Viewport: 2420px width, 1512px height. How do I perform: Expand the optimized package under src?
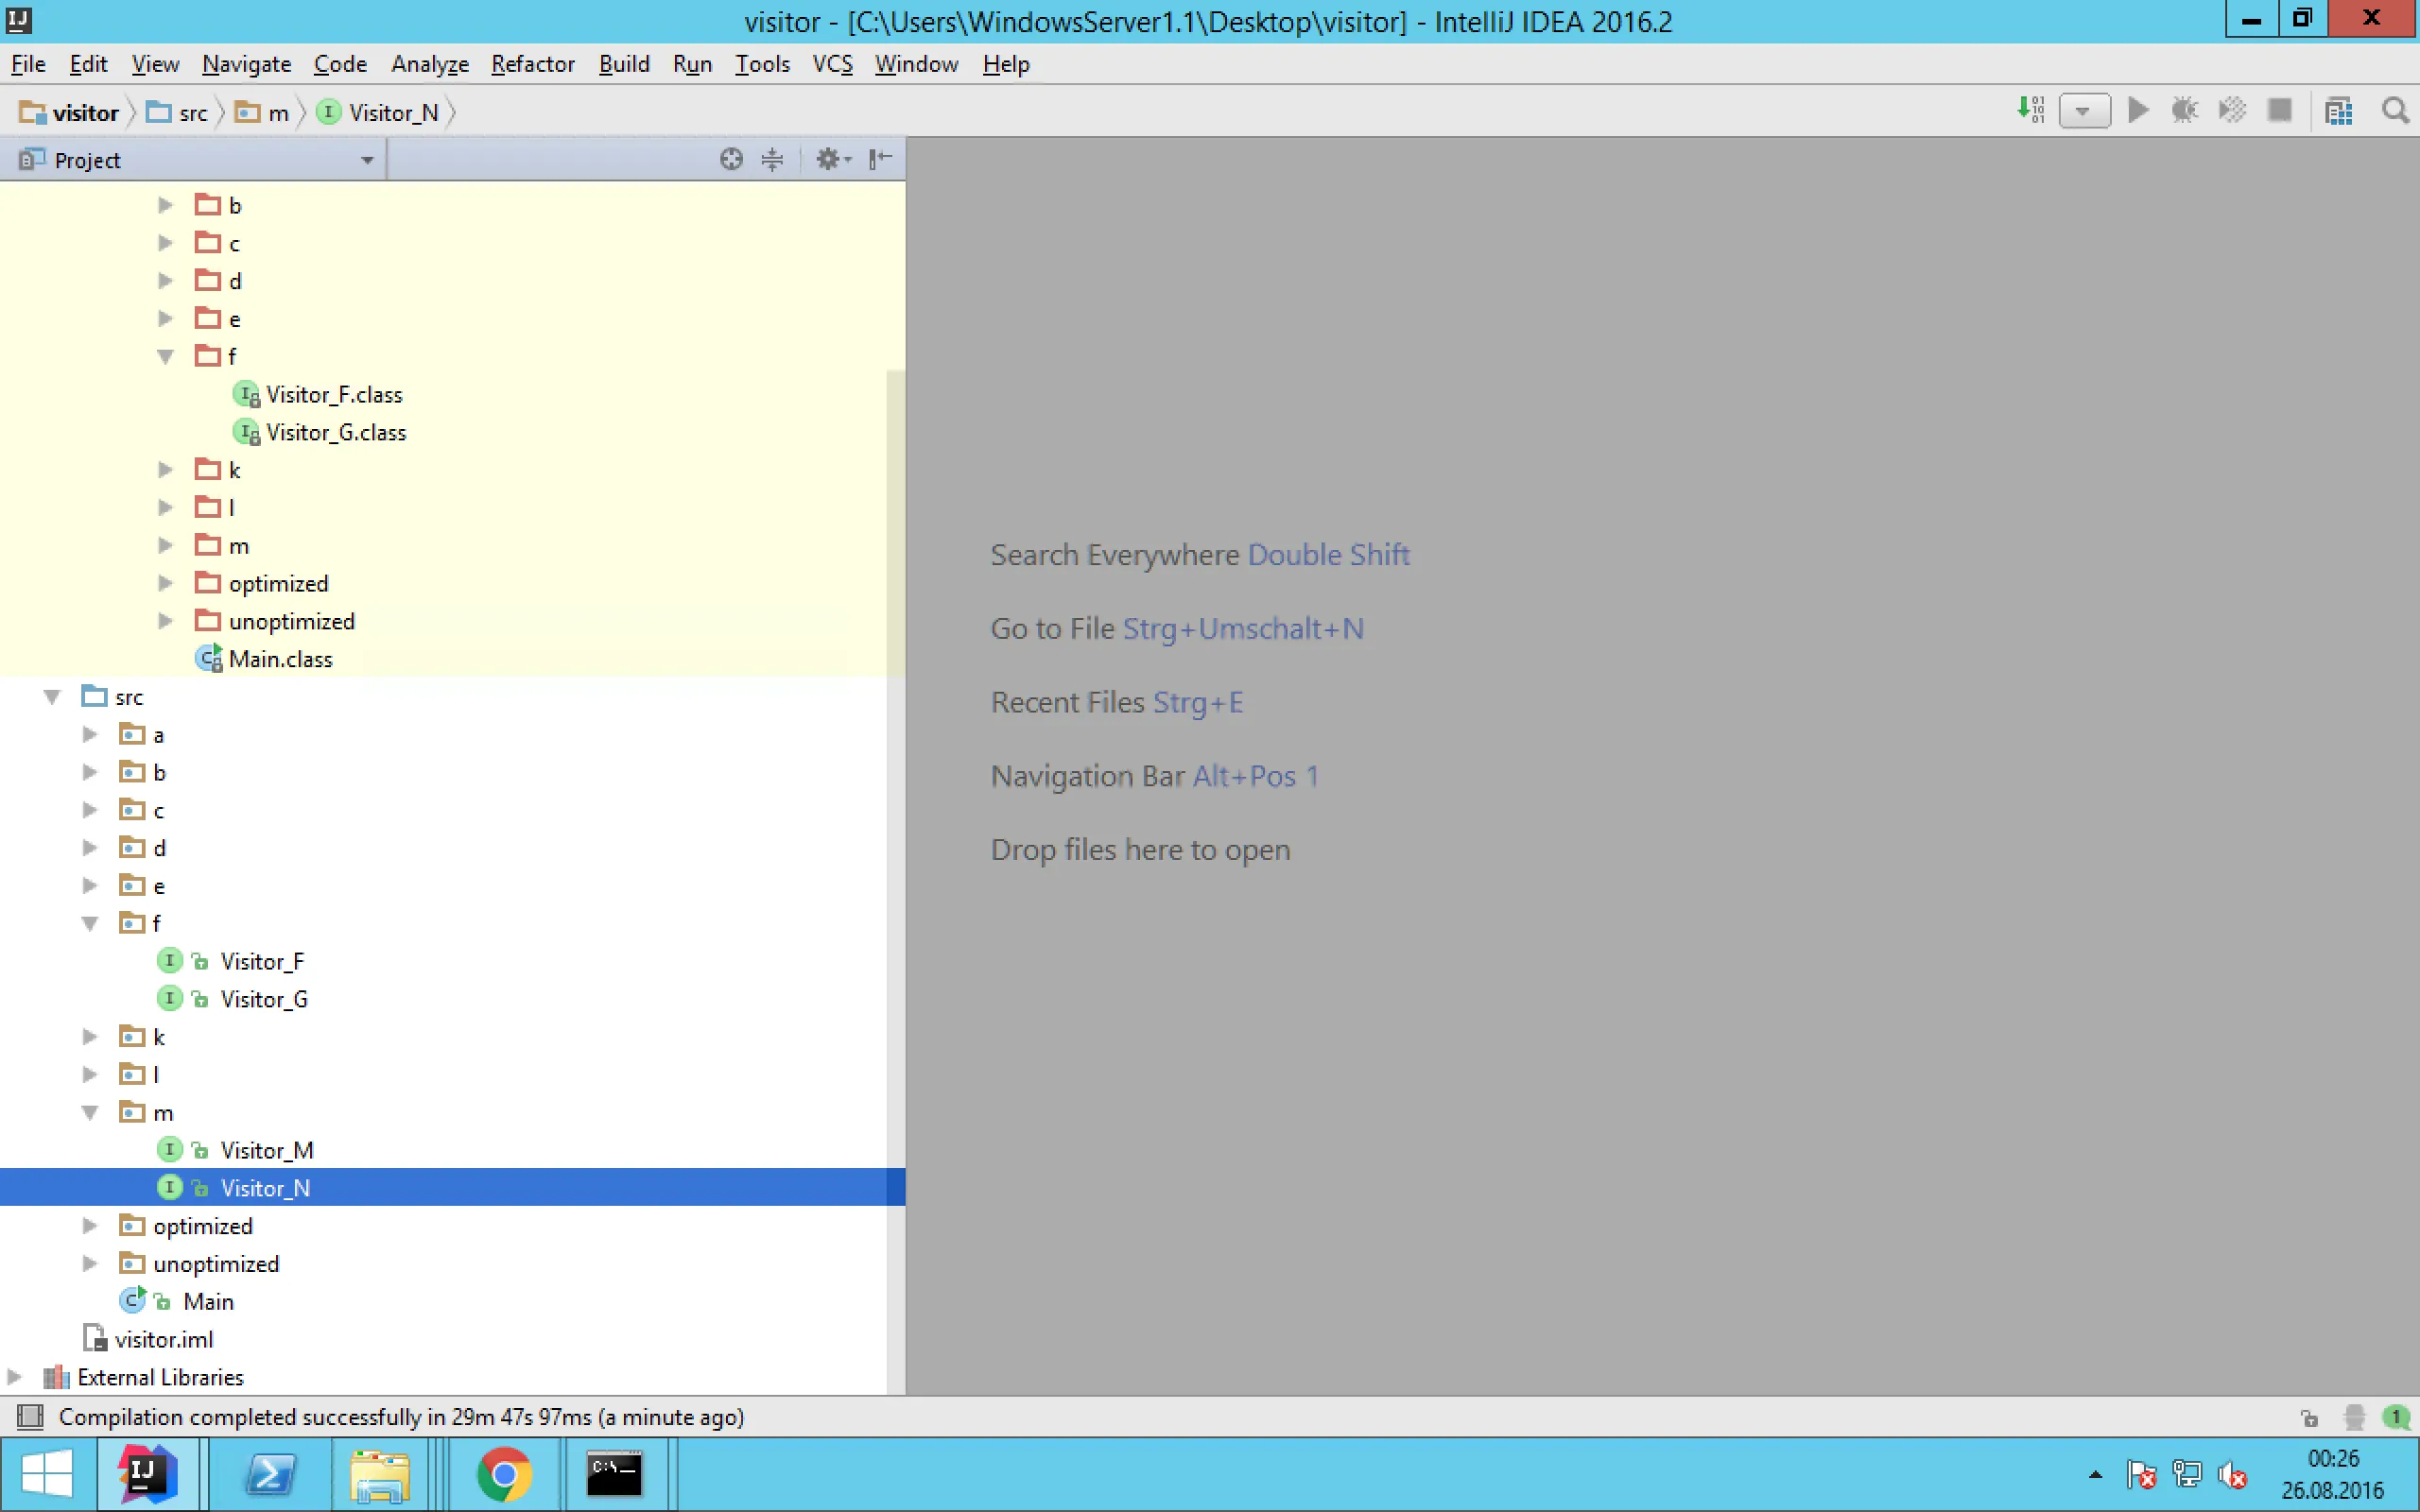coord(90,1226)
